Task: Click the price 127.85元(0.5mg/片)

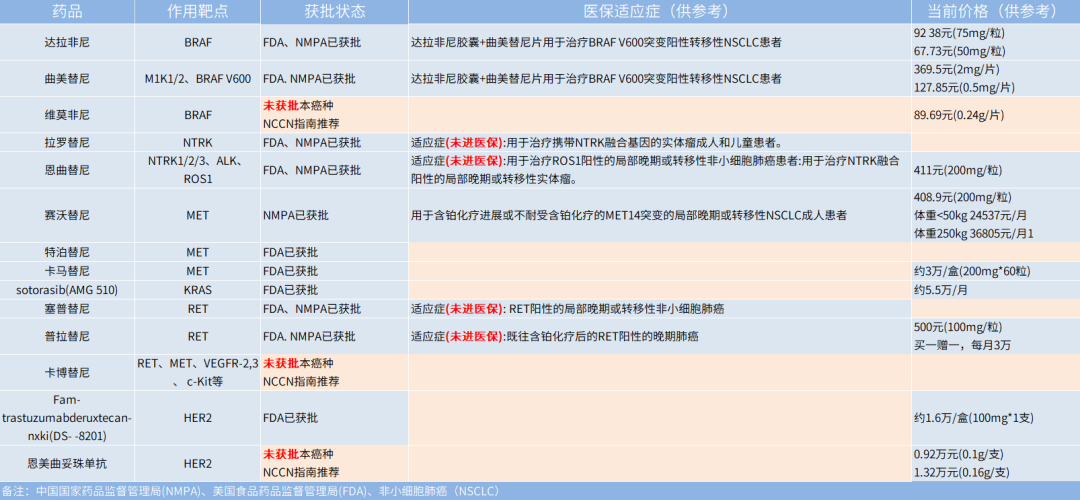Action: pyautogui.click(x=964, y=87)
